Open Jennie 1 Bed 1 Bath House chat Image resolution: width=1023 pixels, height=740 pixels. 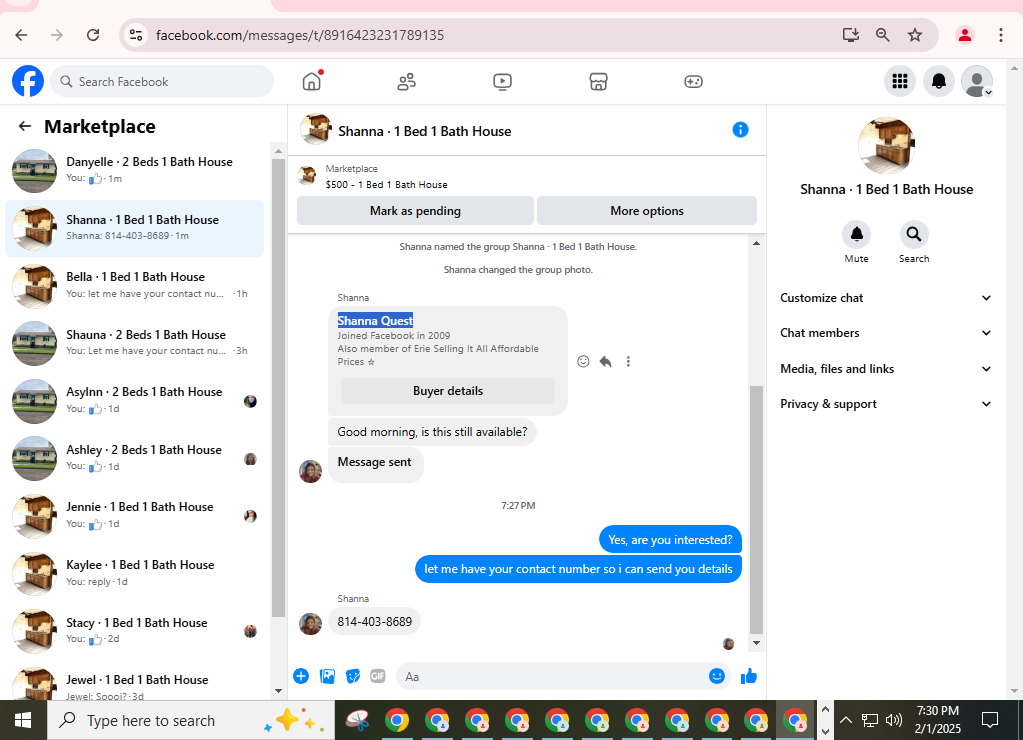click(134, 515)
